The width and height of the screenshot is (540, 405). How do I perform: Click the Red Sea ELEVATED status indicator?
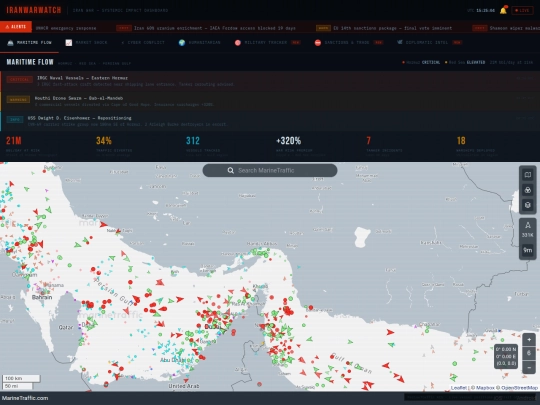(465, 62)
